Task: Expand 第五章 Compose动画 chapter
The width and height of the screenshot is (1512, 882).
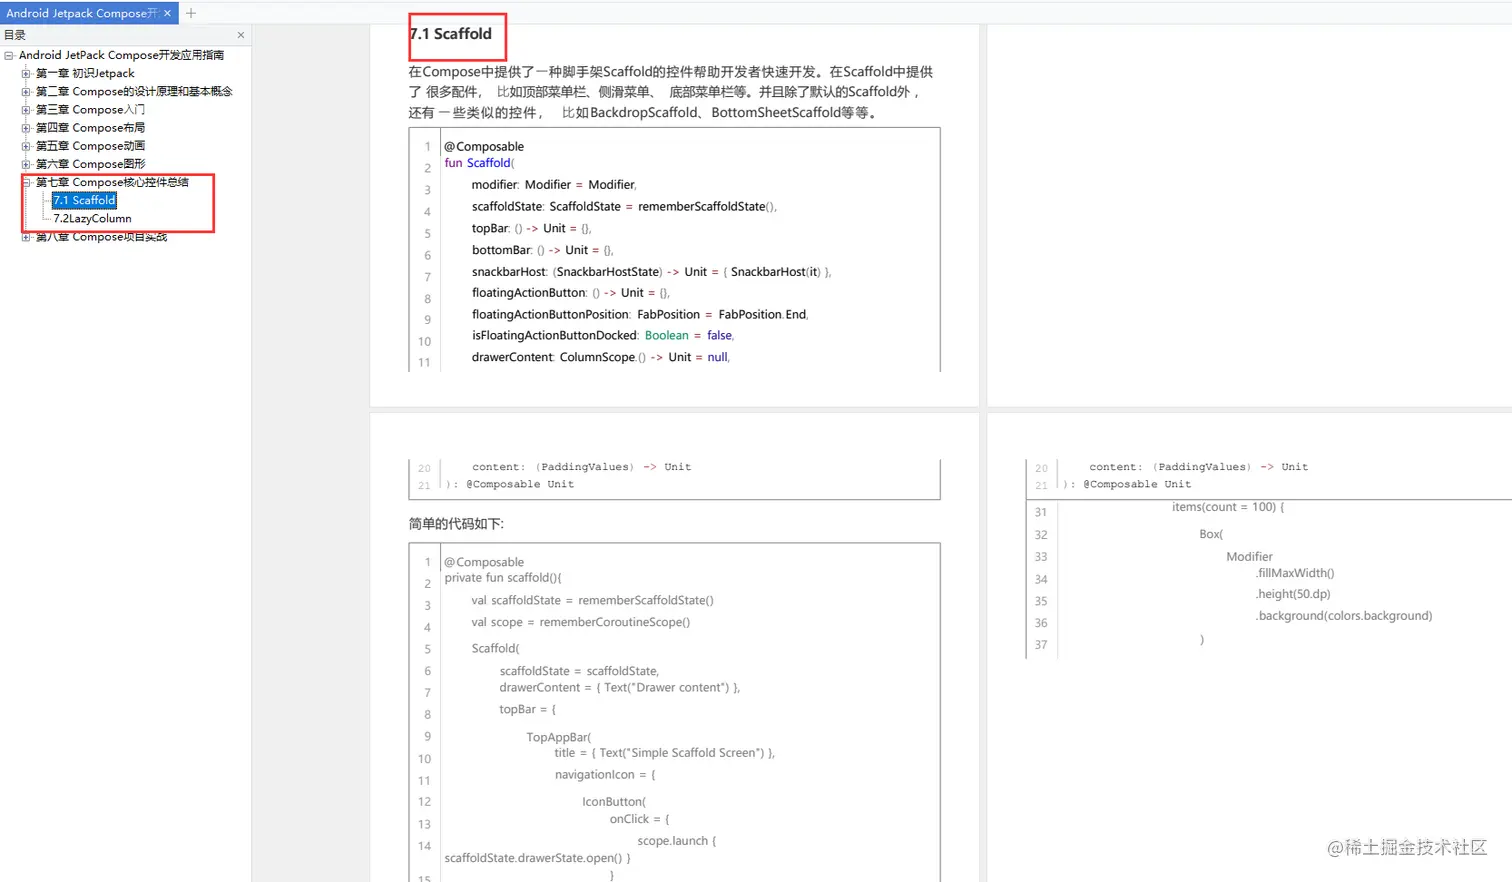Action: pyautogui.click(x=25, y=145)
